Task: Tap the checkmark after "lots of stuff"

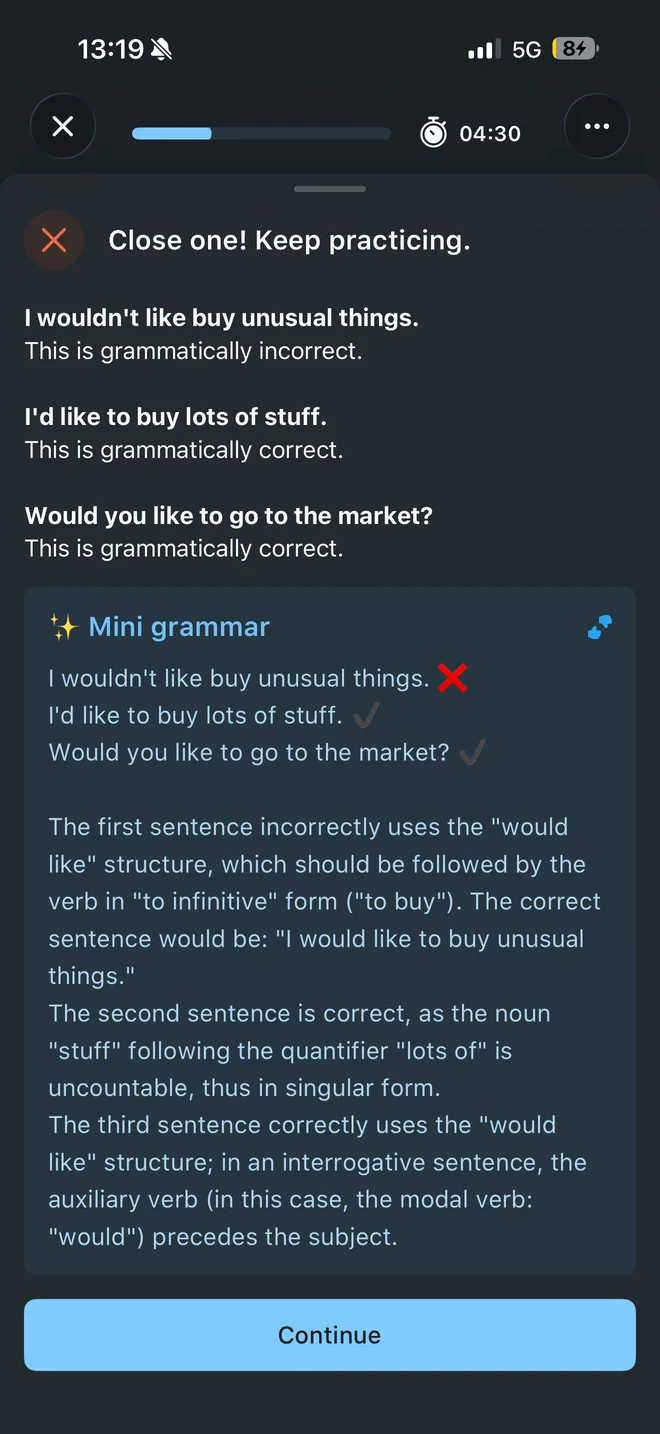Action: [x=366, y=716]
